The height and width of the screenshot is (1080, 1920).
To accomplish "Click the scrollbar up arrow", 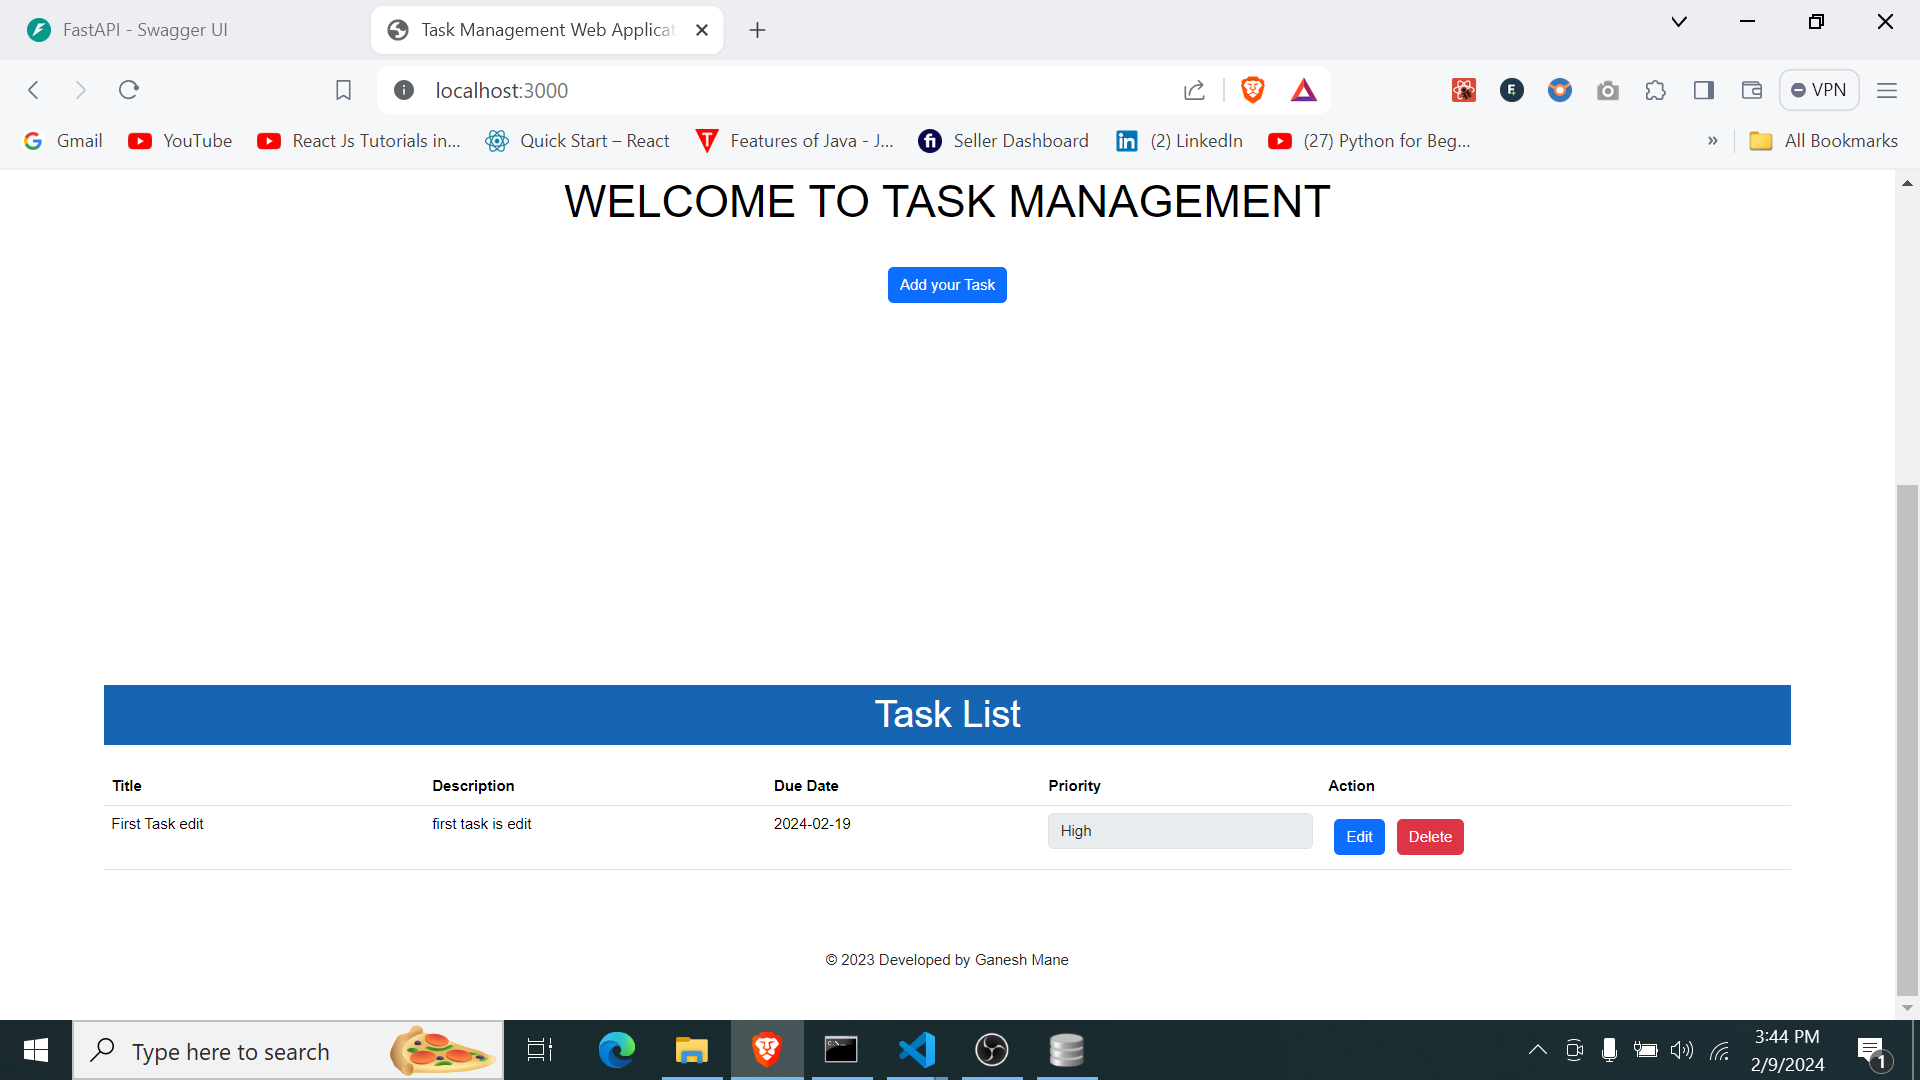I will [1907, 183].
